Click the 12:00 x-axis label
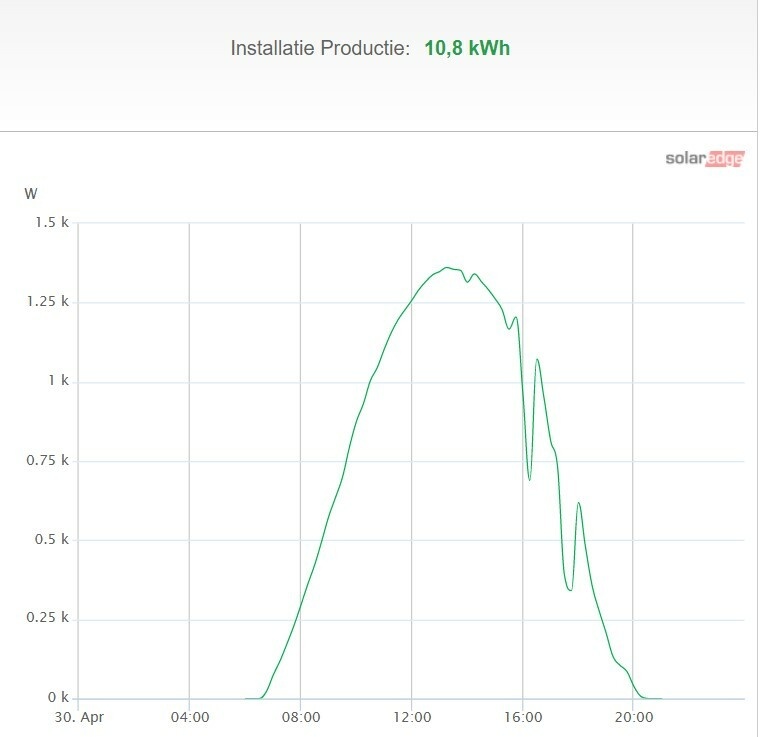 click(x=412, y=717)
